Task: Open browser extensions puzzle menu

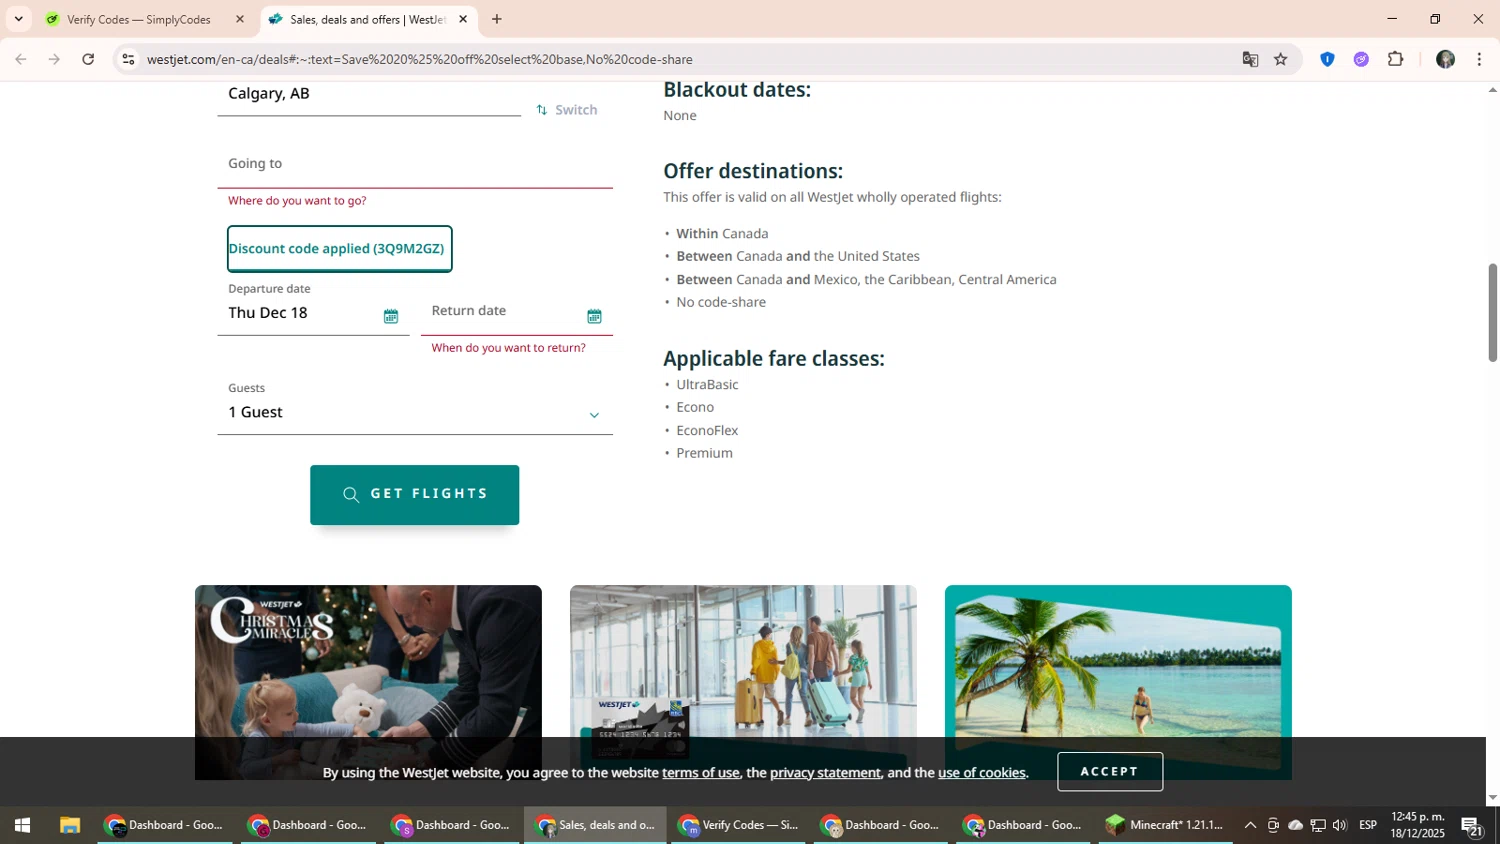Action: [1396, 59]
